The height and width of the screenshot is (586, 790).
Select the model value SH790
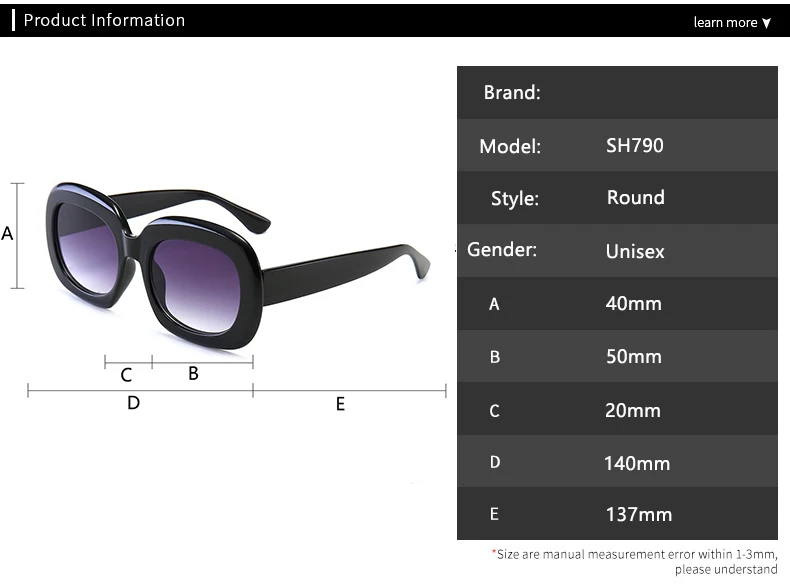coord(634,145)
